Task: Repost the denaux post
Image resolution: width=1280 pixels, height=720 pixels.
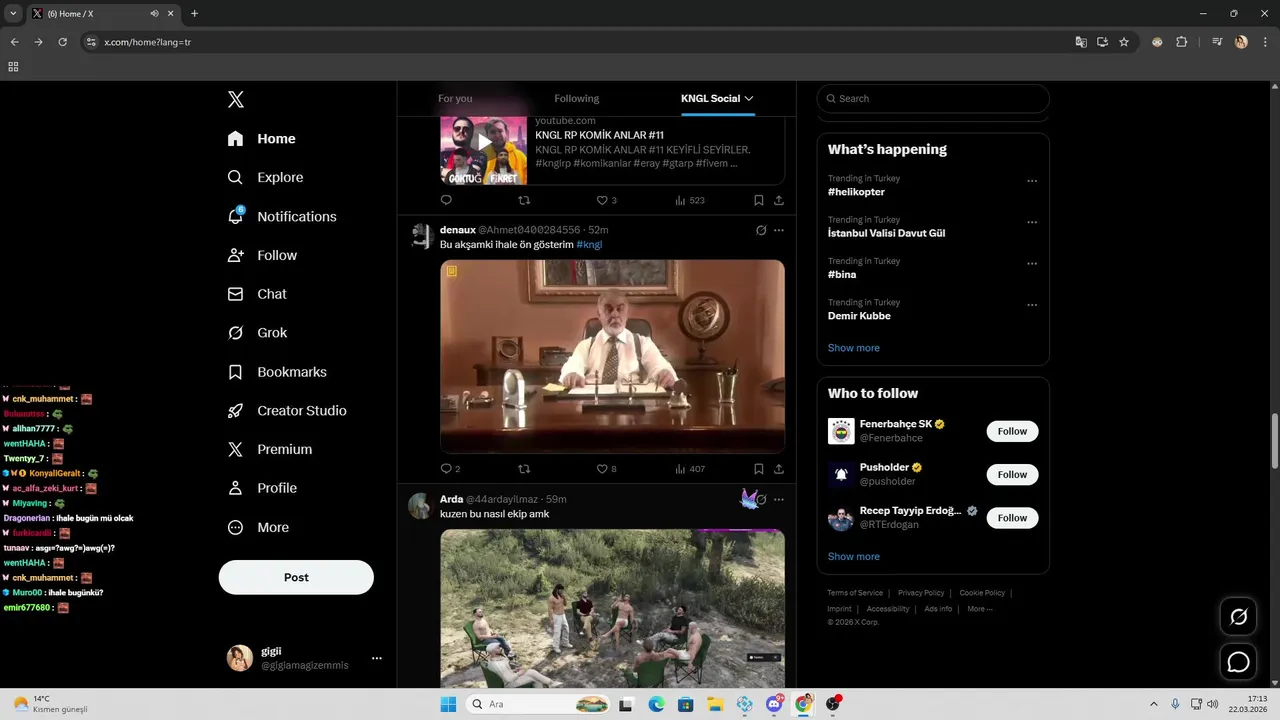Action: coord(524,469)
